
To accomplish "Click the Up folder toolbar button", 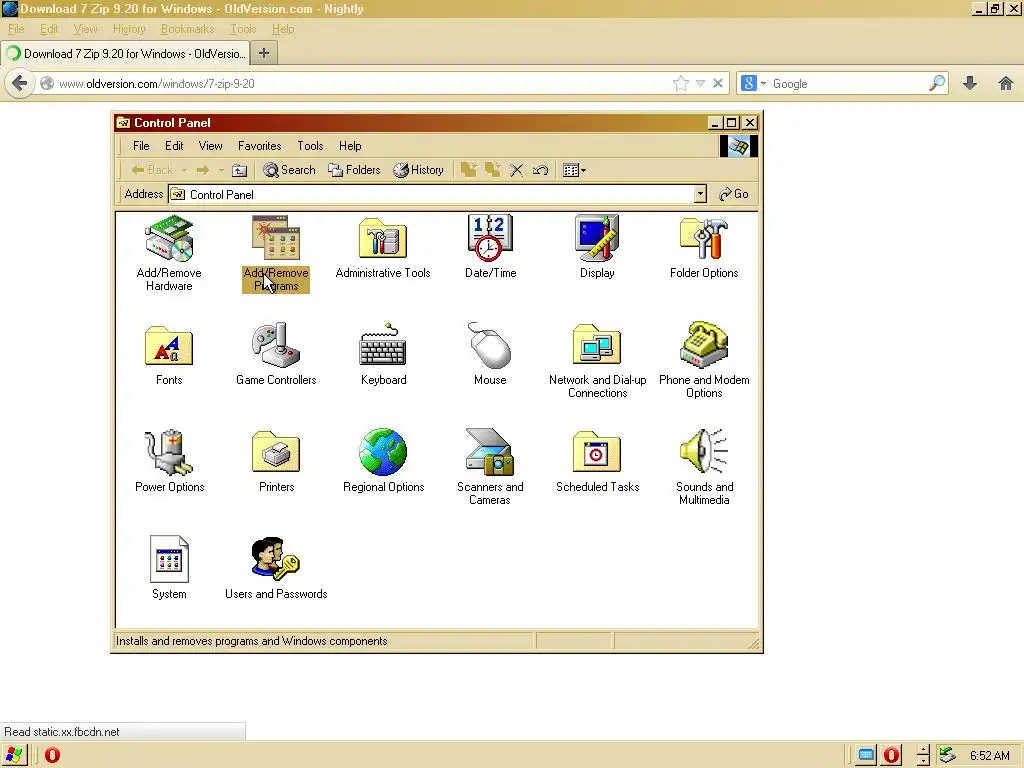I will [240, 170].
